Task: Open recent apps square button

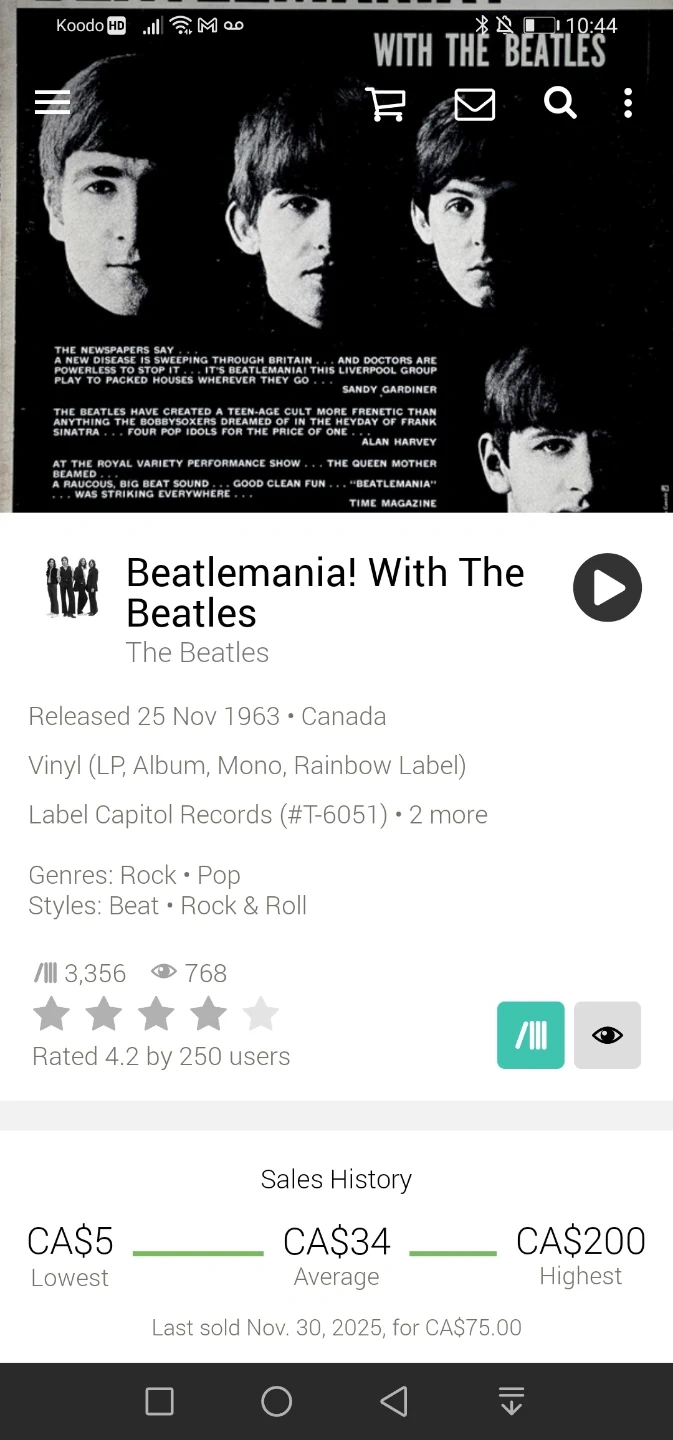Action: point(160,1401)
